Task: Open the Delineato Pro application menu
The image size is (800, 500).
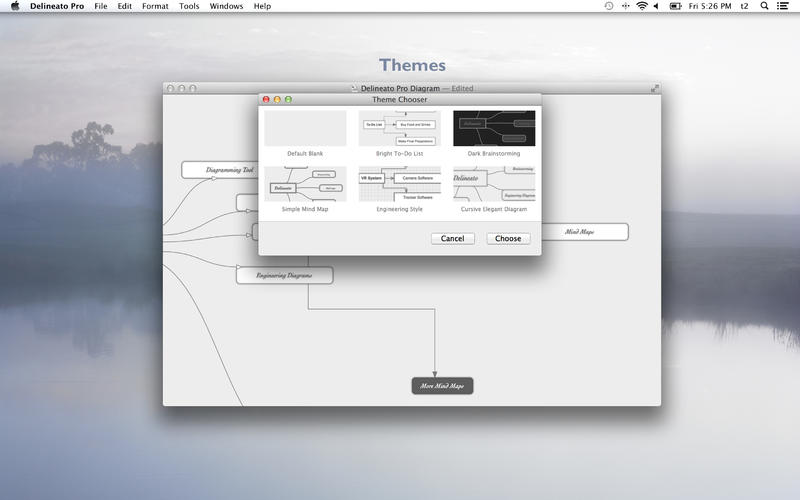Action: [57, 6]
